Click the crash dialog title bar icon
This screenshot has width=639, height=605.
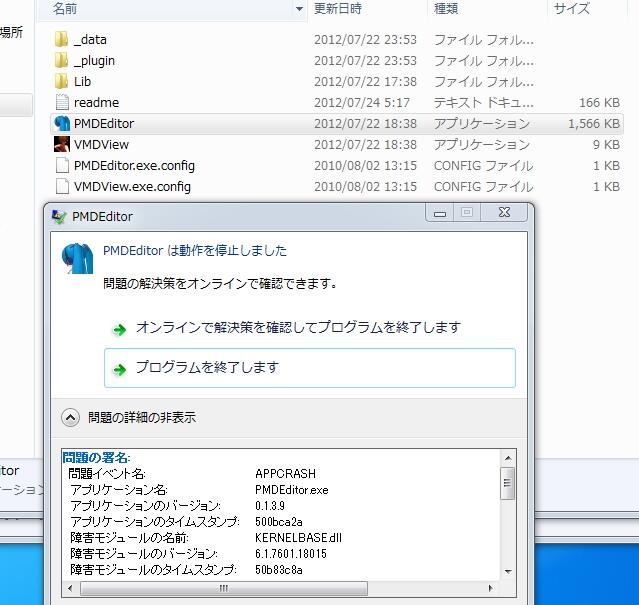click(x=59, y=216)
